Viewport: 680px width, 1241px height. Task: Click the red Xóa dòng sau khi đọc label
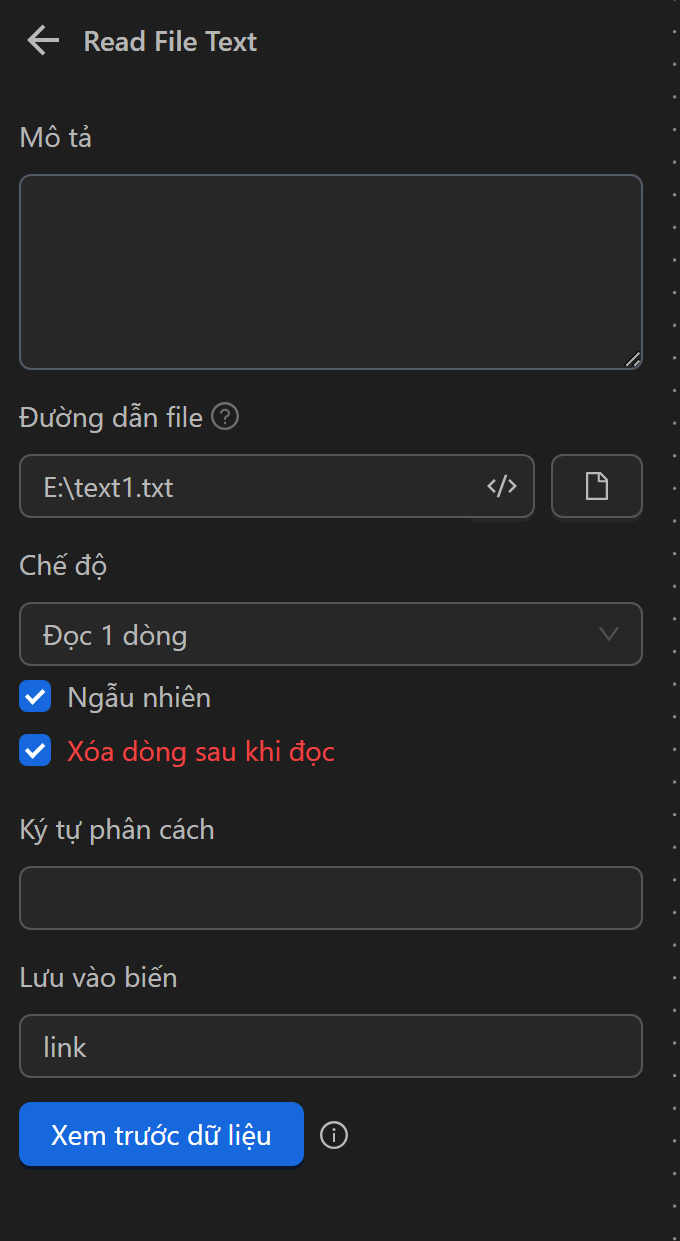[x=201, y=751]
